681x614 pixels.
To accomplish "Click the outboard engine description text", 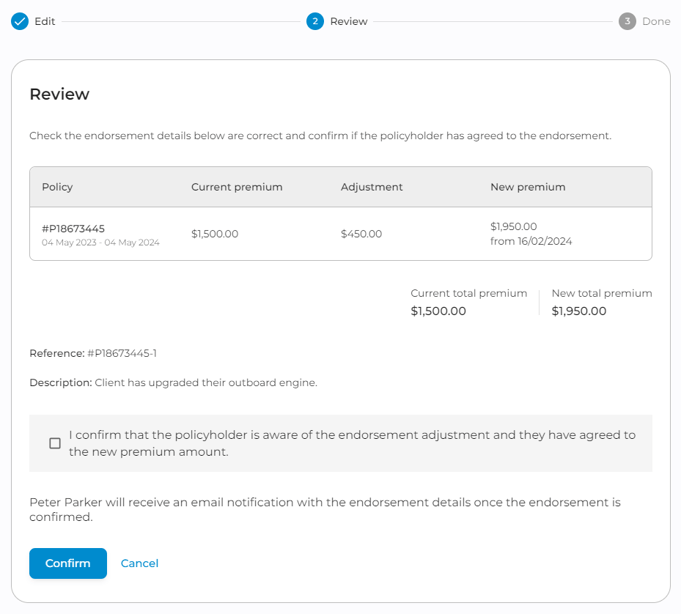I will pos(206,382).
